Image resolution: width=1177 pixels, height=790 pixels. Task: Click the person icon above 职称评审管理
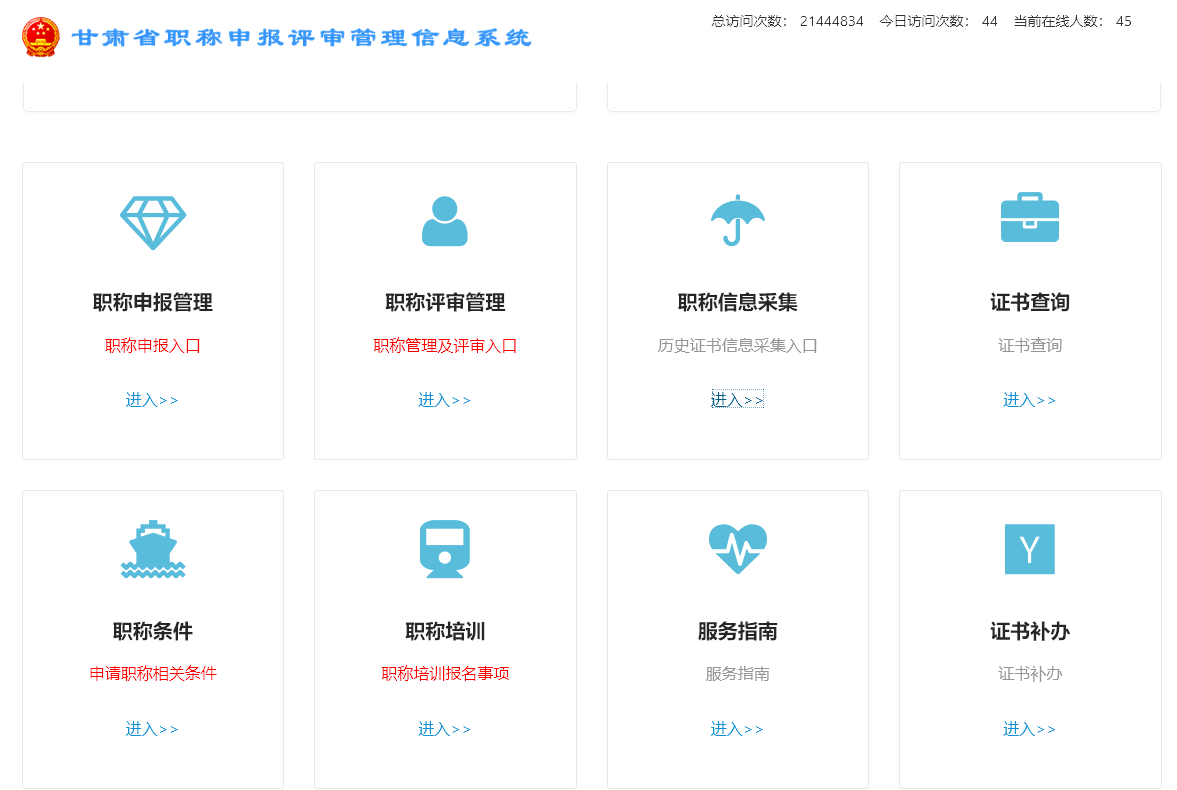(444, 219)
